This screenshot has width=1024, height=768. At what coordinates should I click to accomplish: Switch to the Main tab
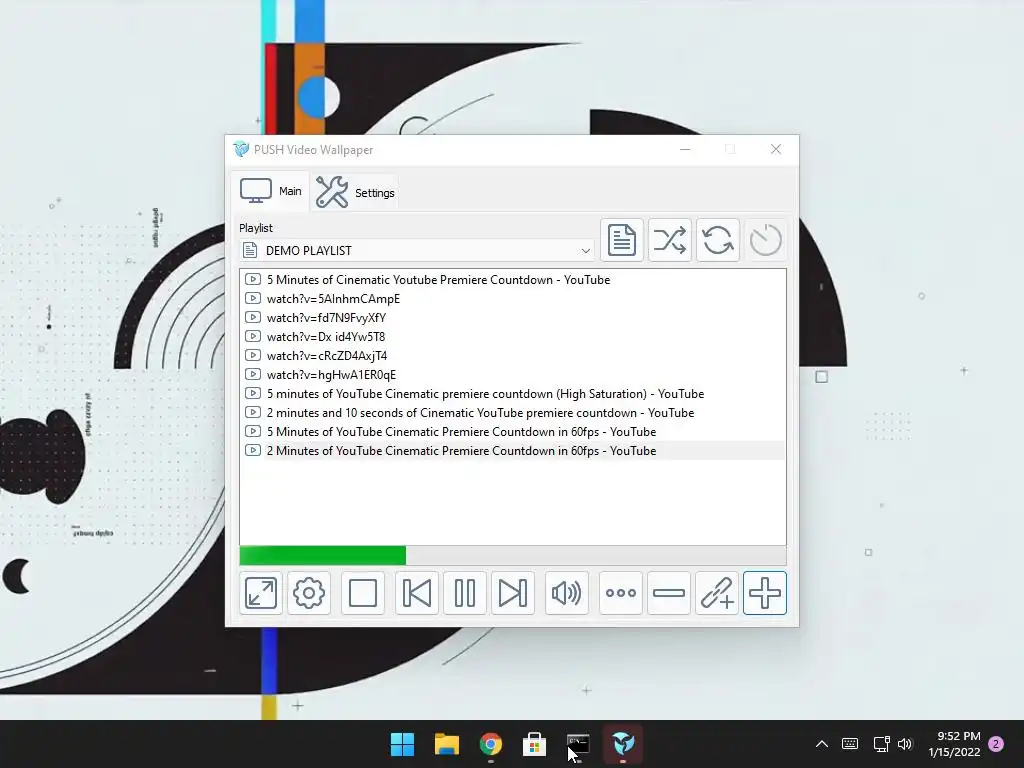270,191
